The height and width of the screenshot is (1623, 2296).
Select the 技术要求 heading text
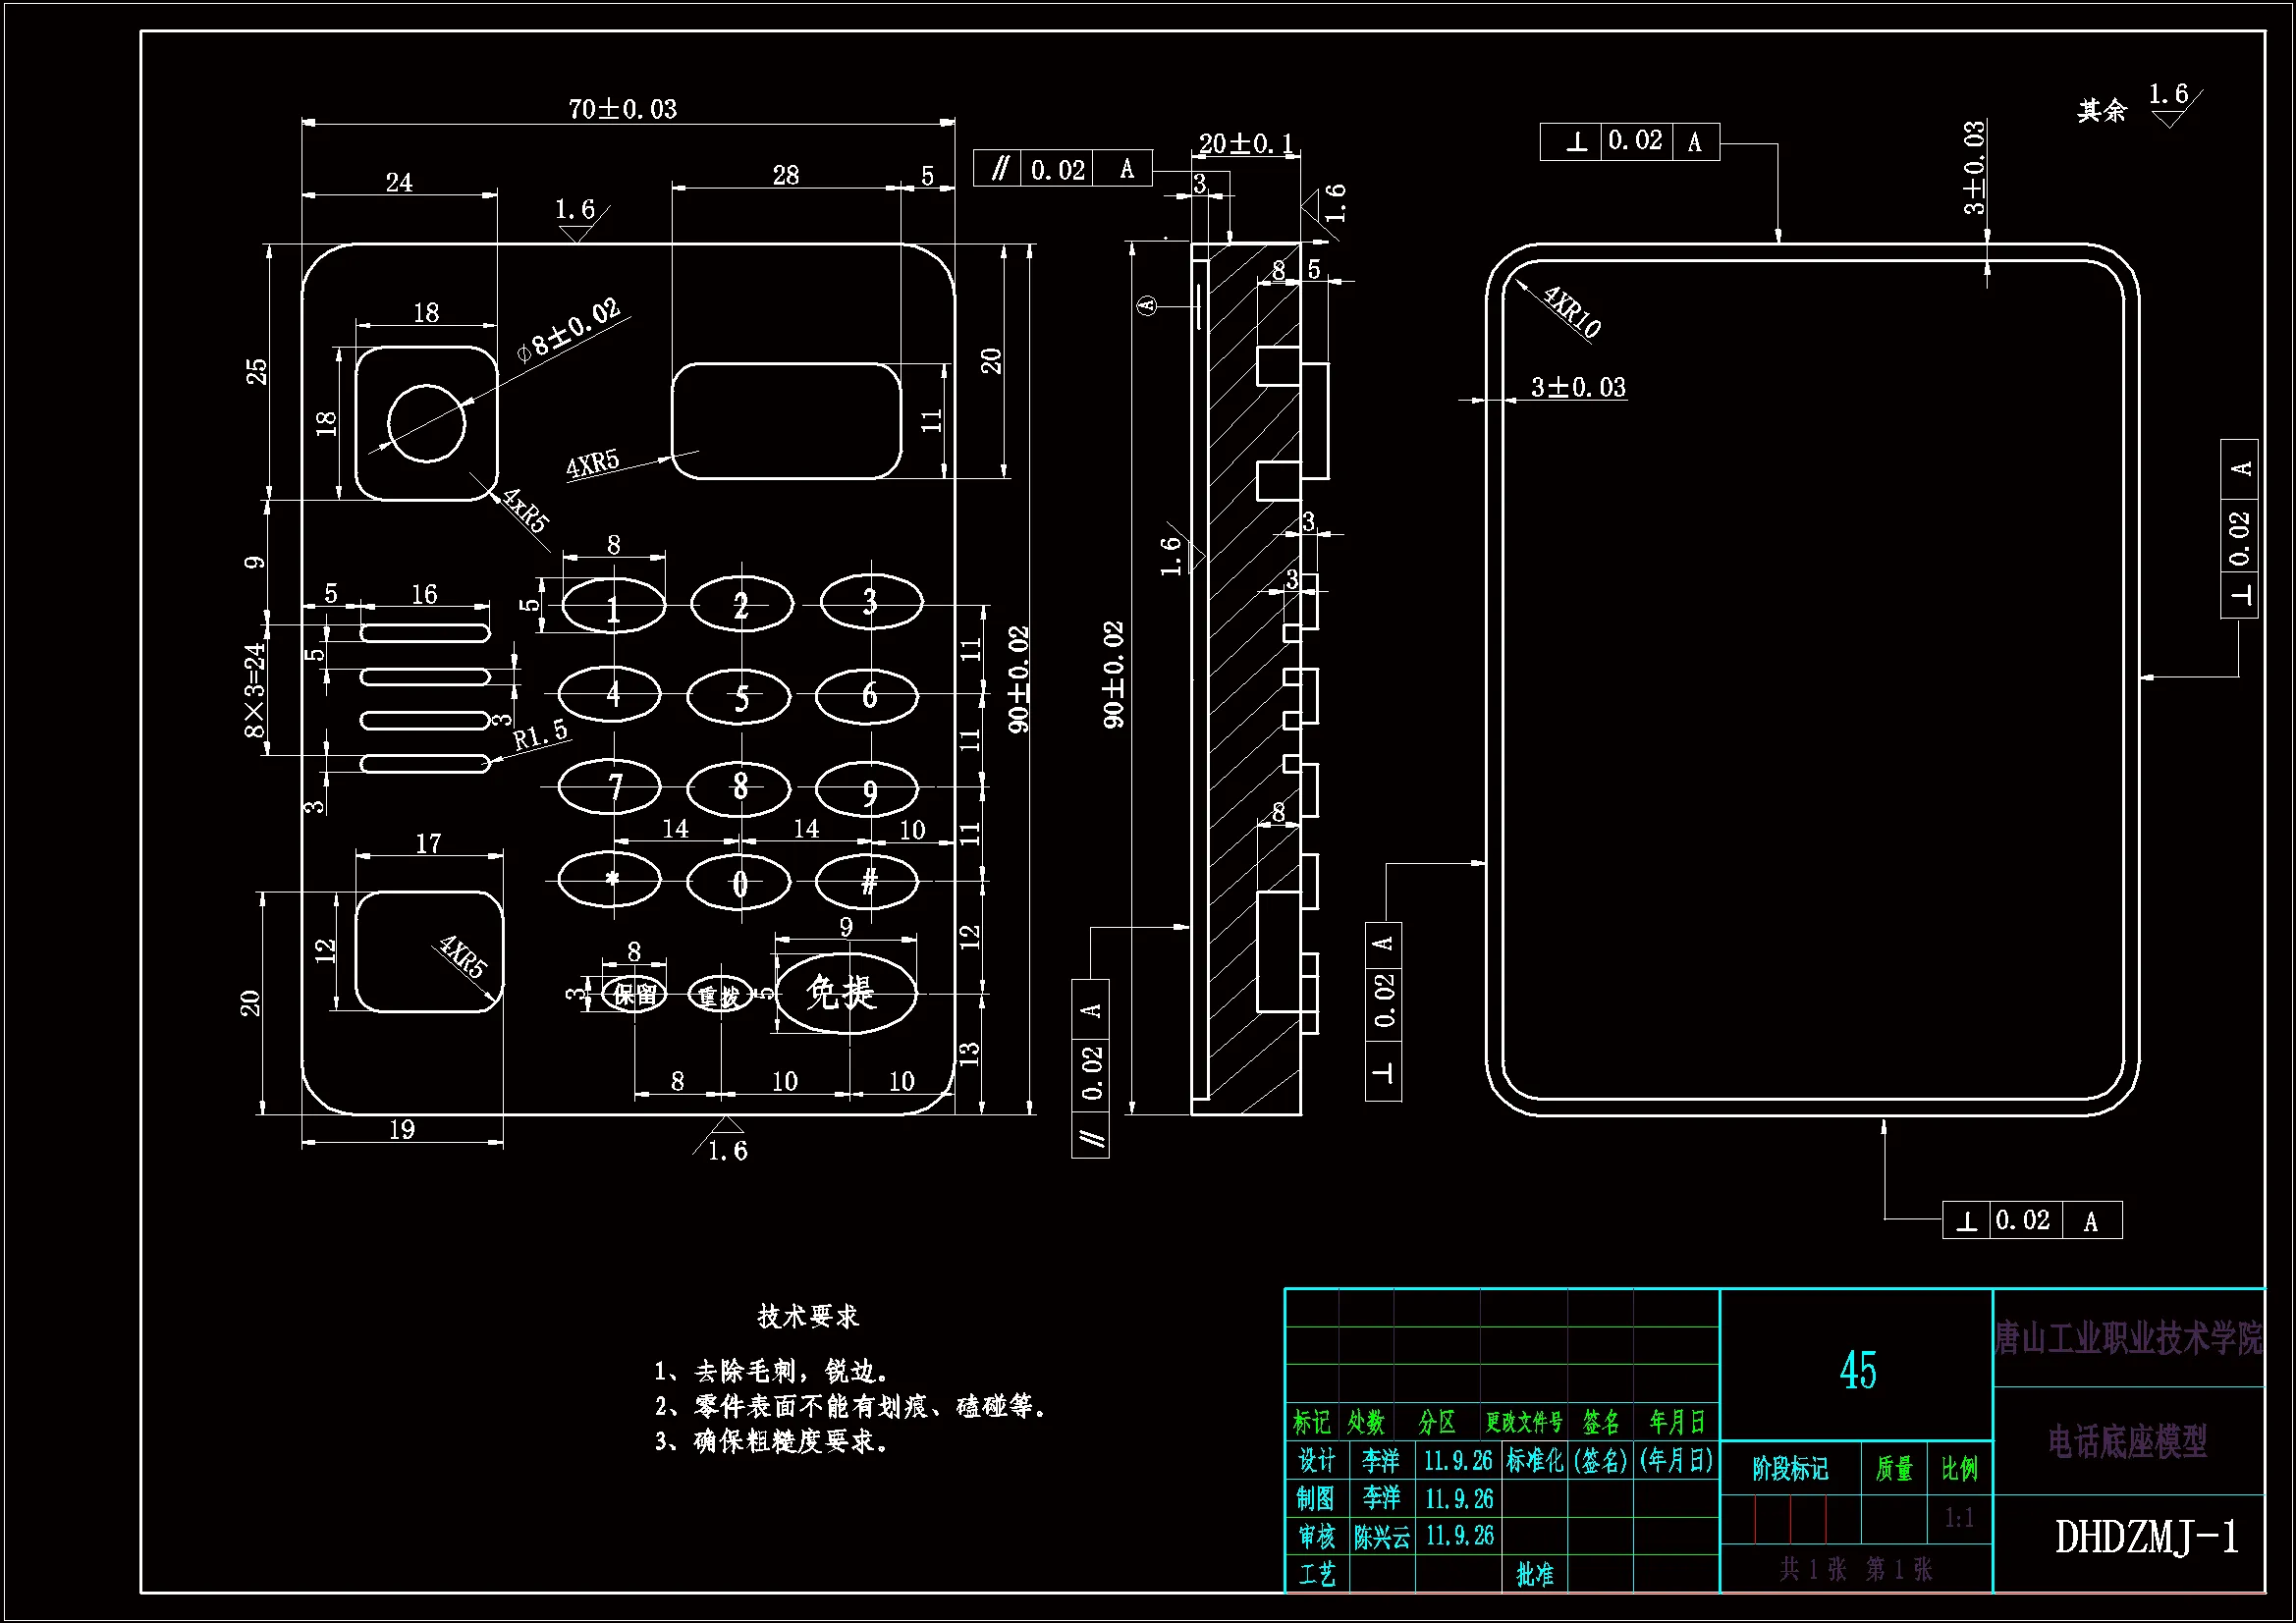click(x=808, y=1316)
